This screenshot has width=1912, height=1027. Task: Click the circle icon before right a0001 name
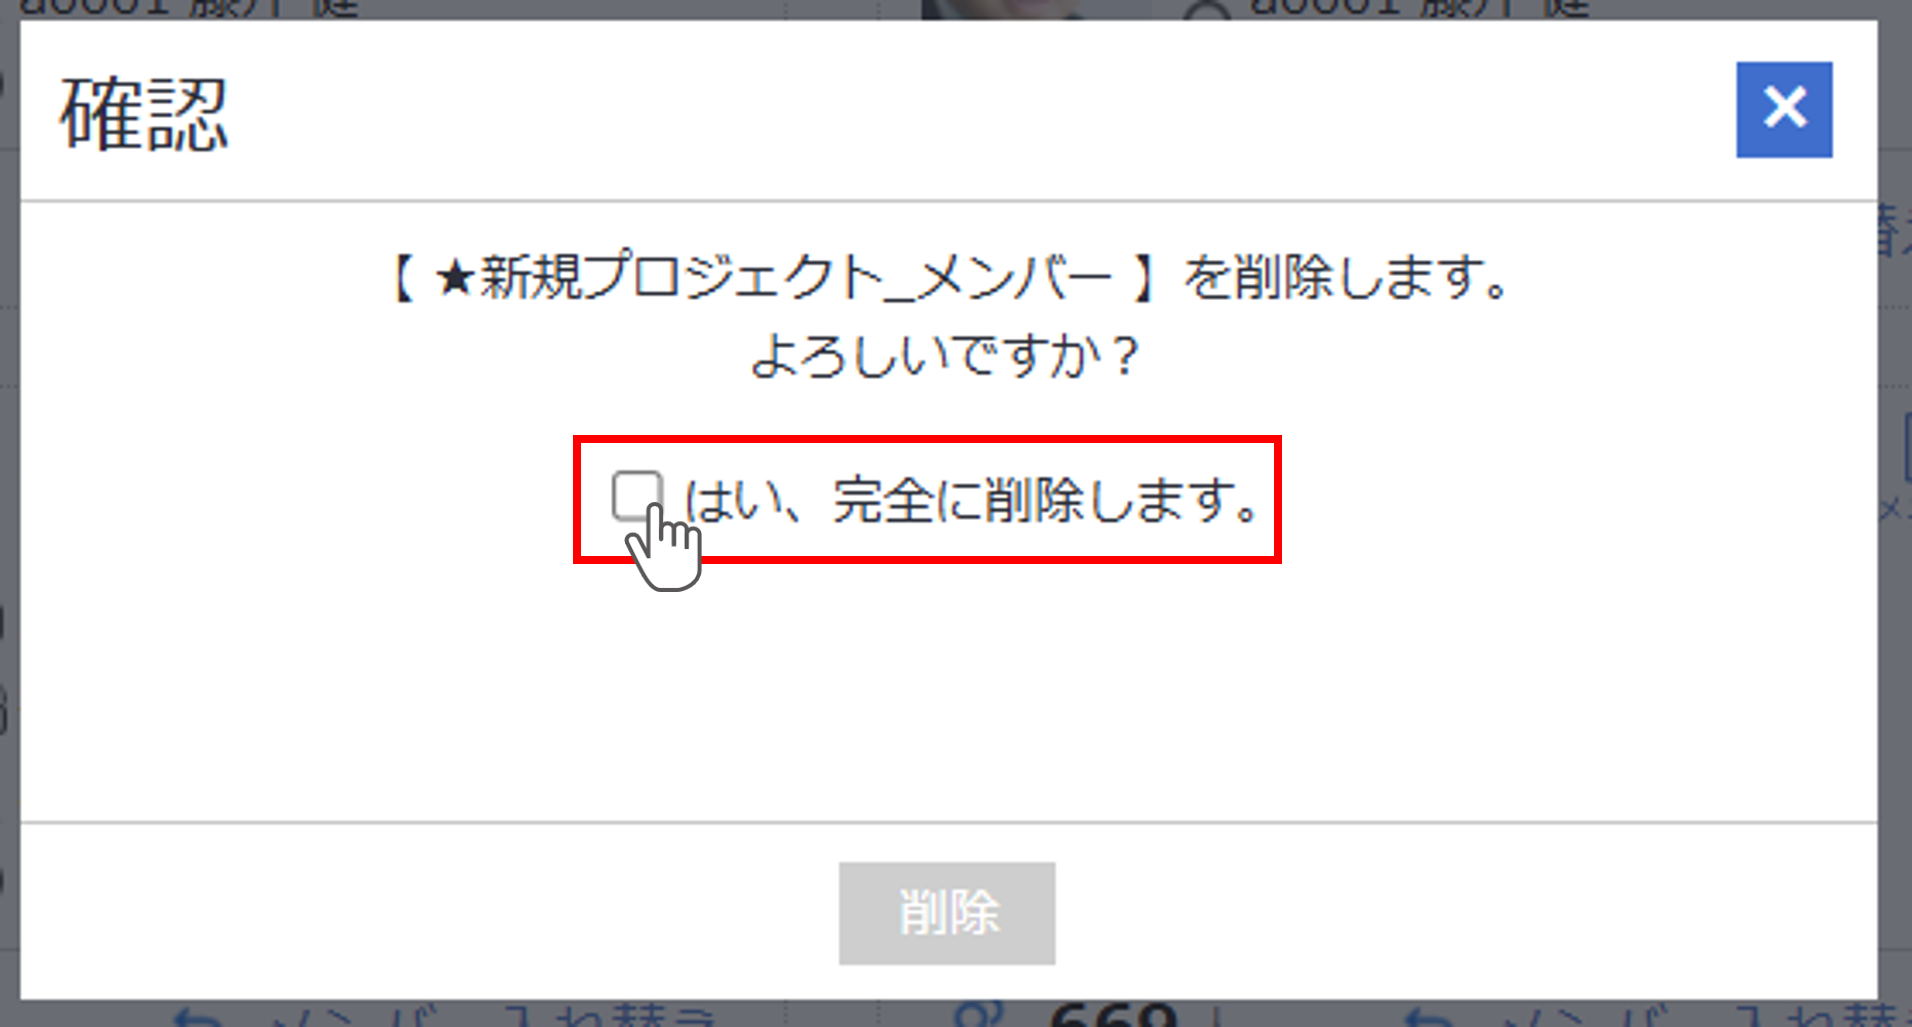[1205, 10]
